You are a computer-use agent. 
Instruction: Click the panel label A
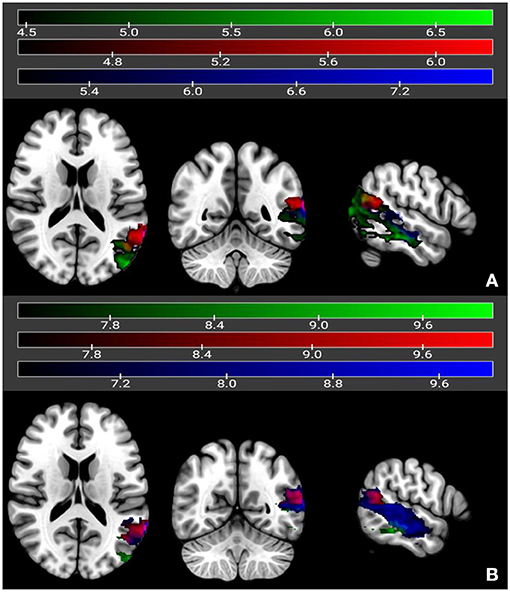(x=492, y=281)
